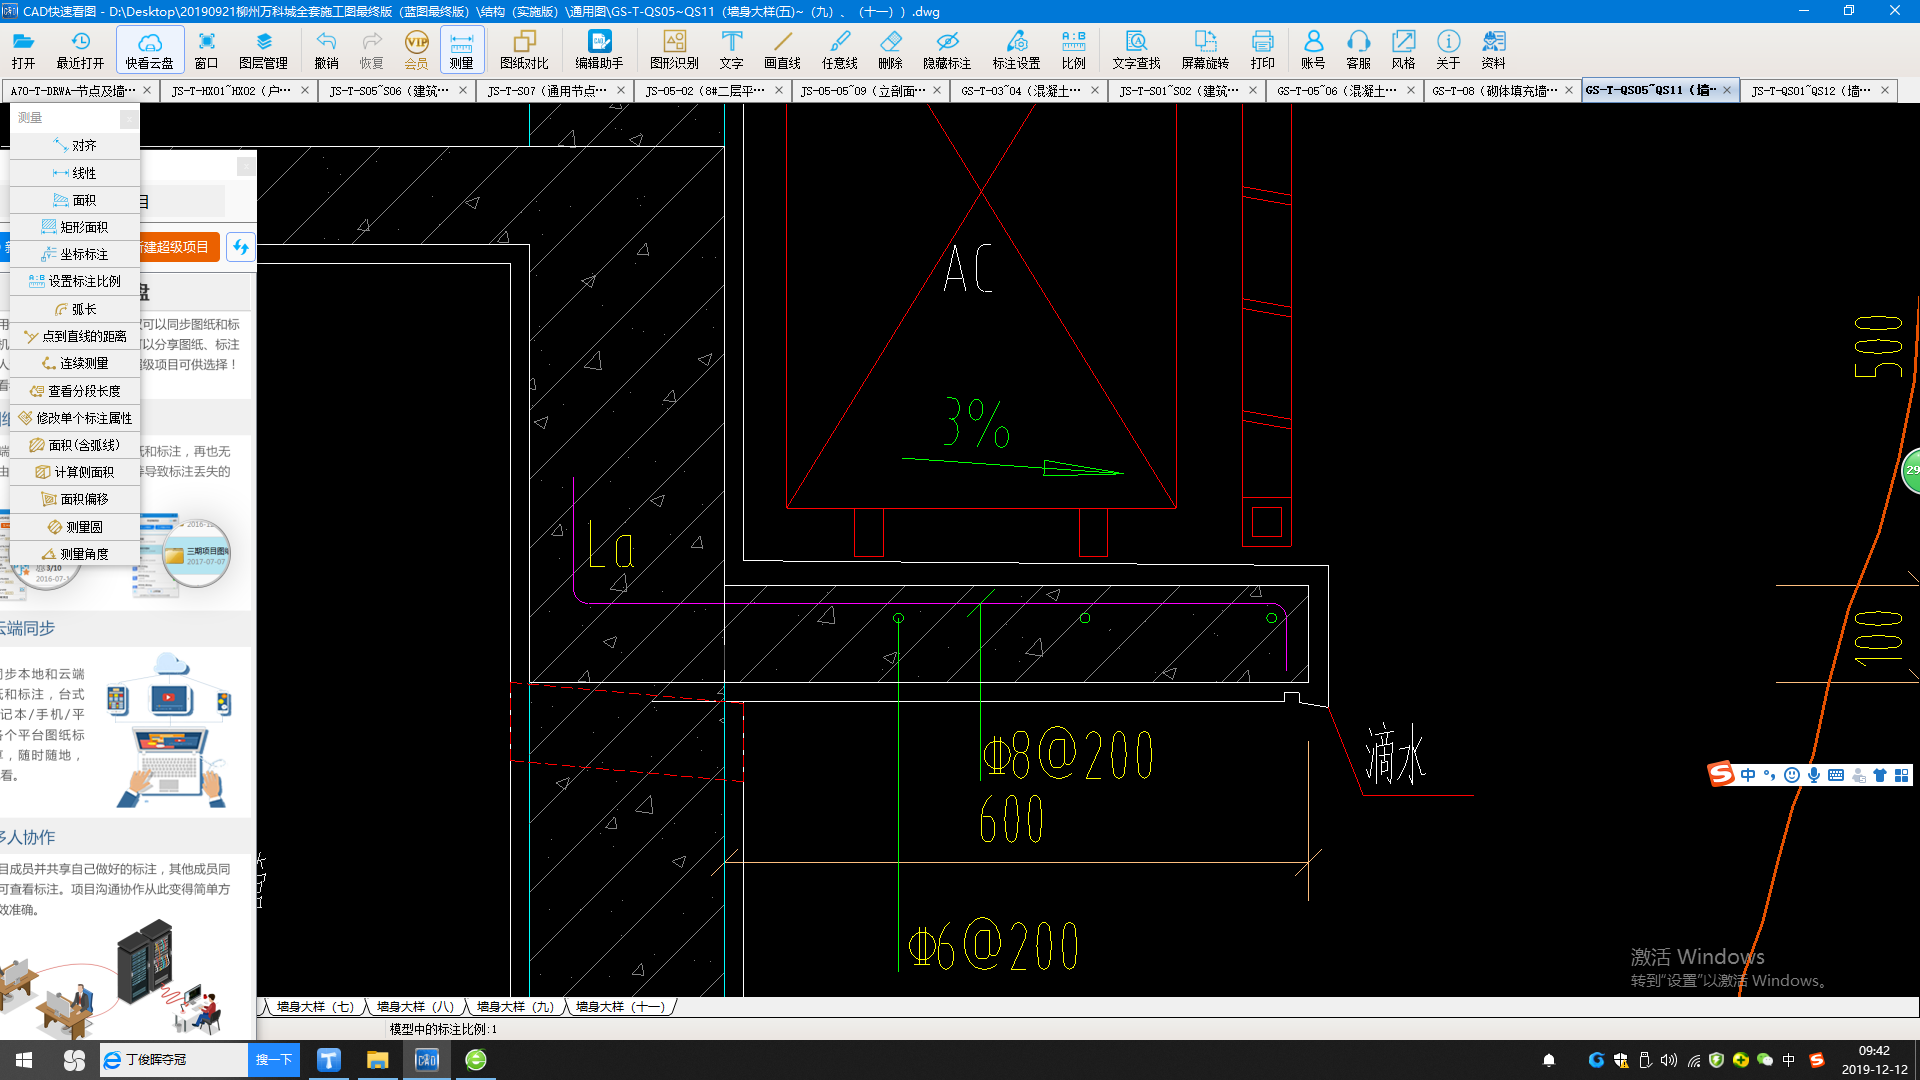Open Windows Start menu
The image size is (1920, 1080).
[x=24, y=1060]
